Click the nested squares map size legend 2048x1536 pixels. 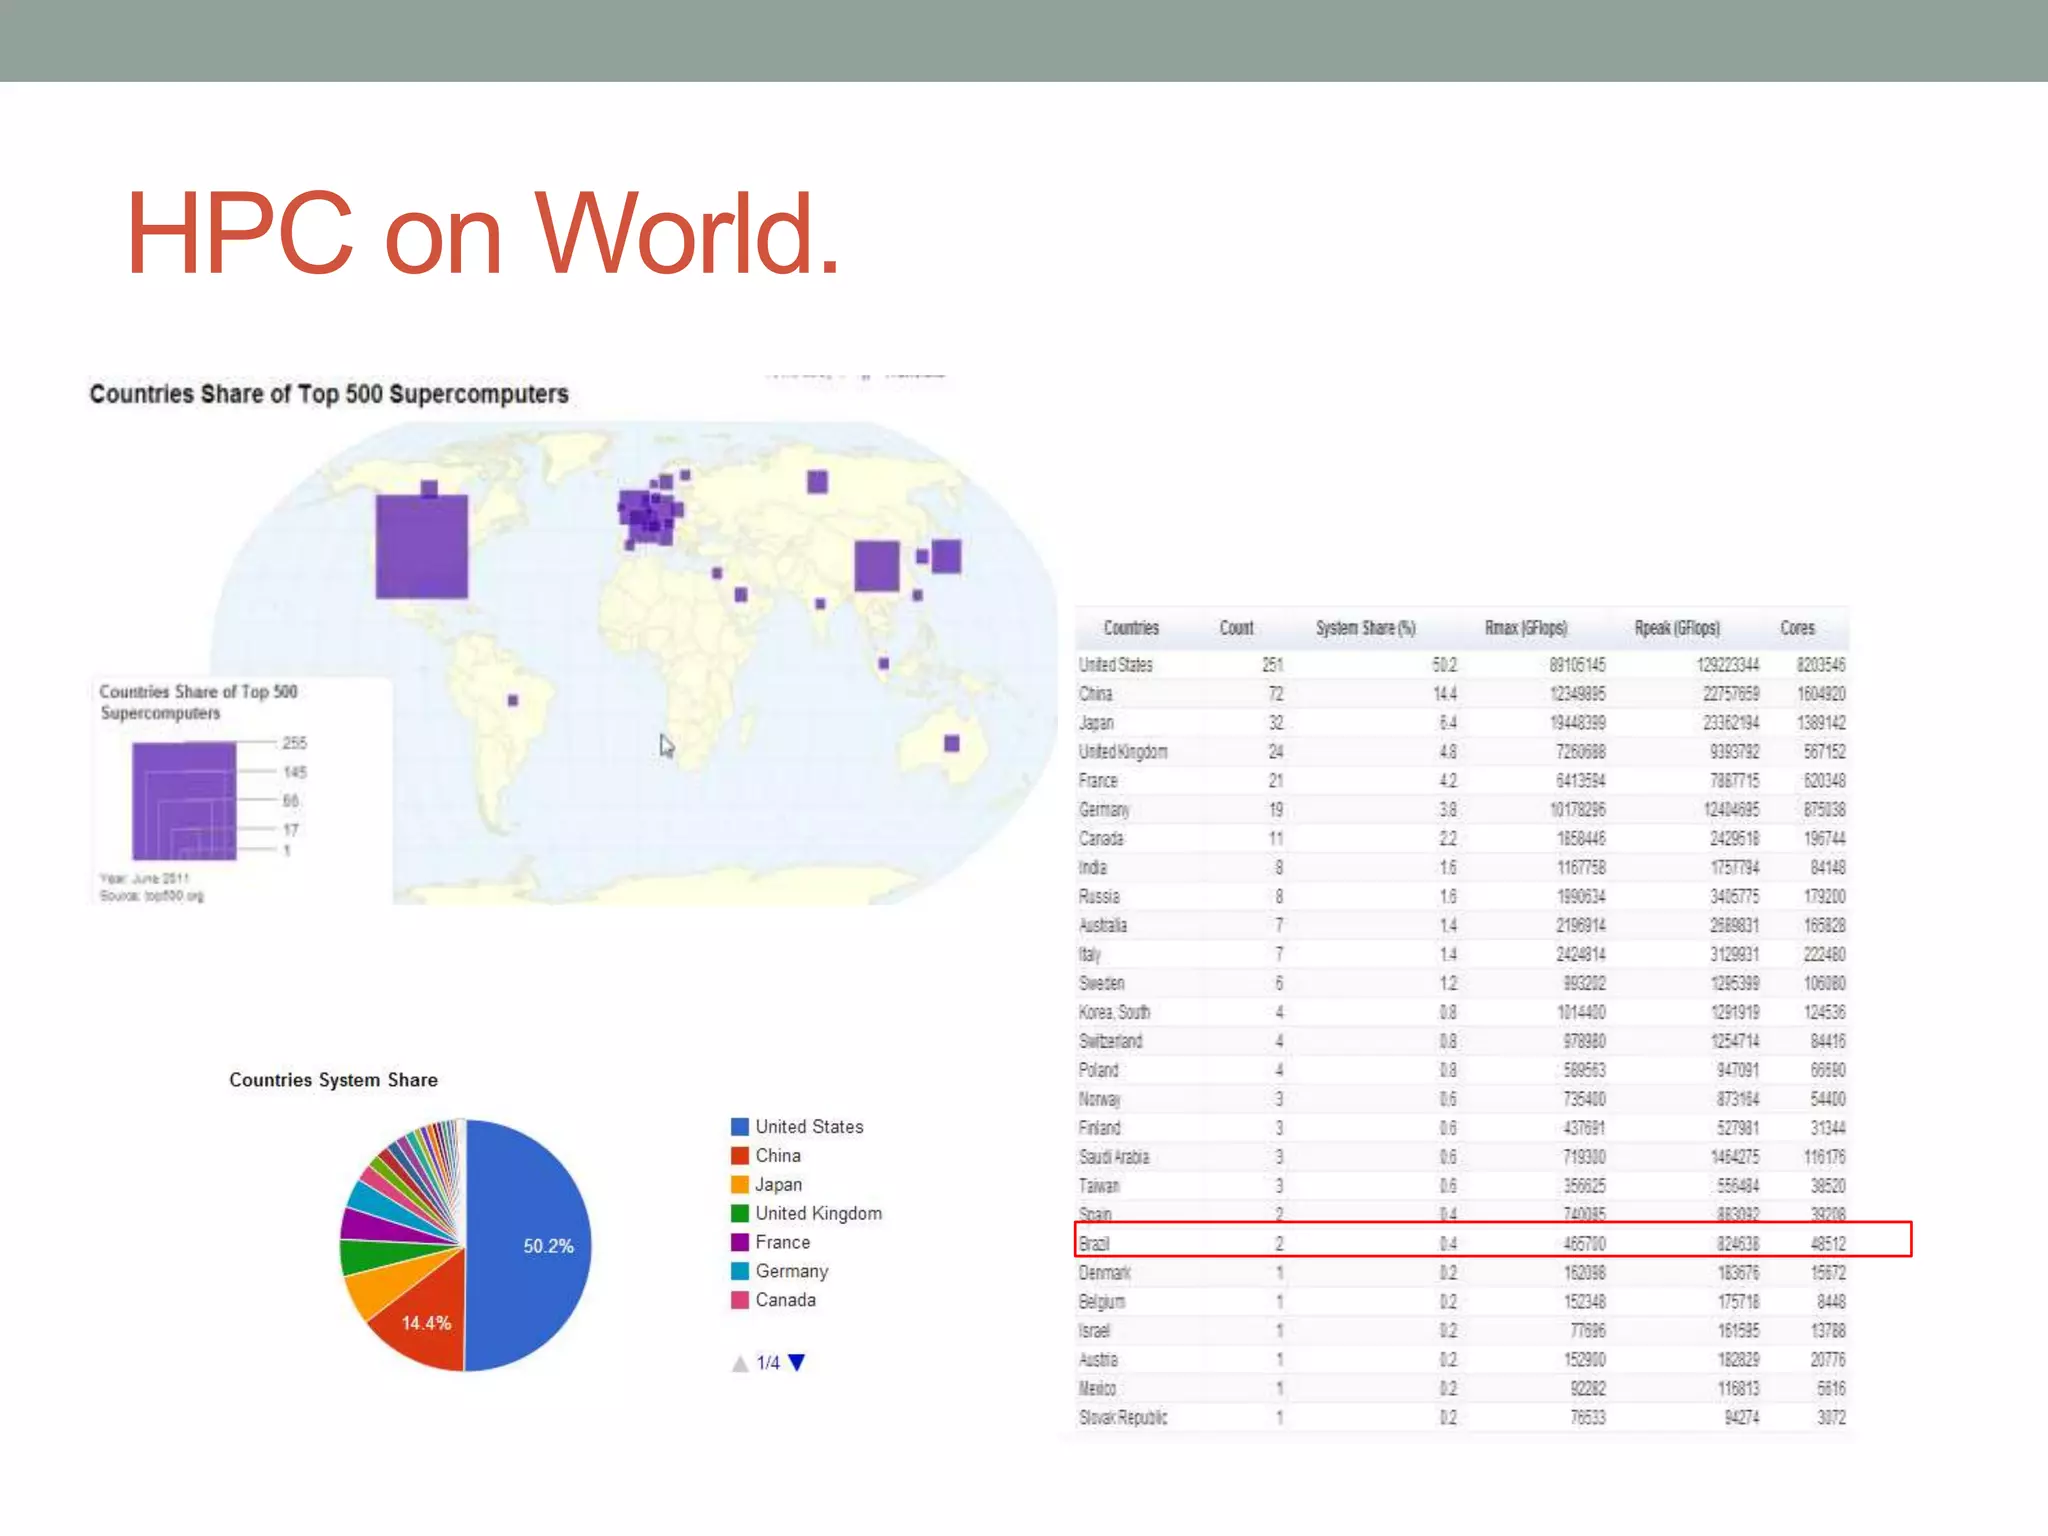pyautogui.click(x=184, y=800)
